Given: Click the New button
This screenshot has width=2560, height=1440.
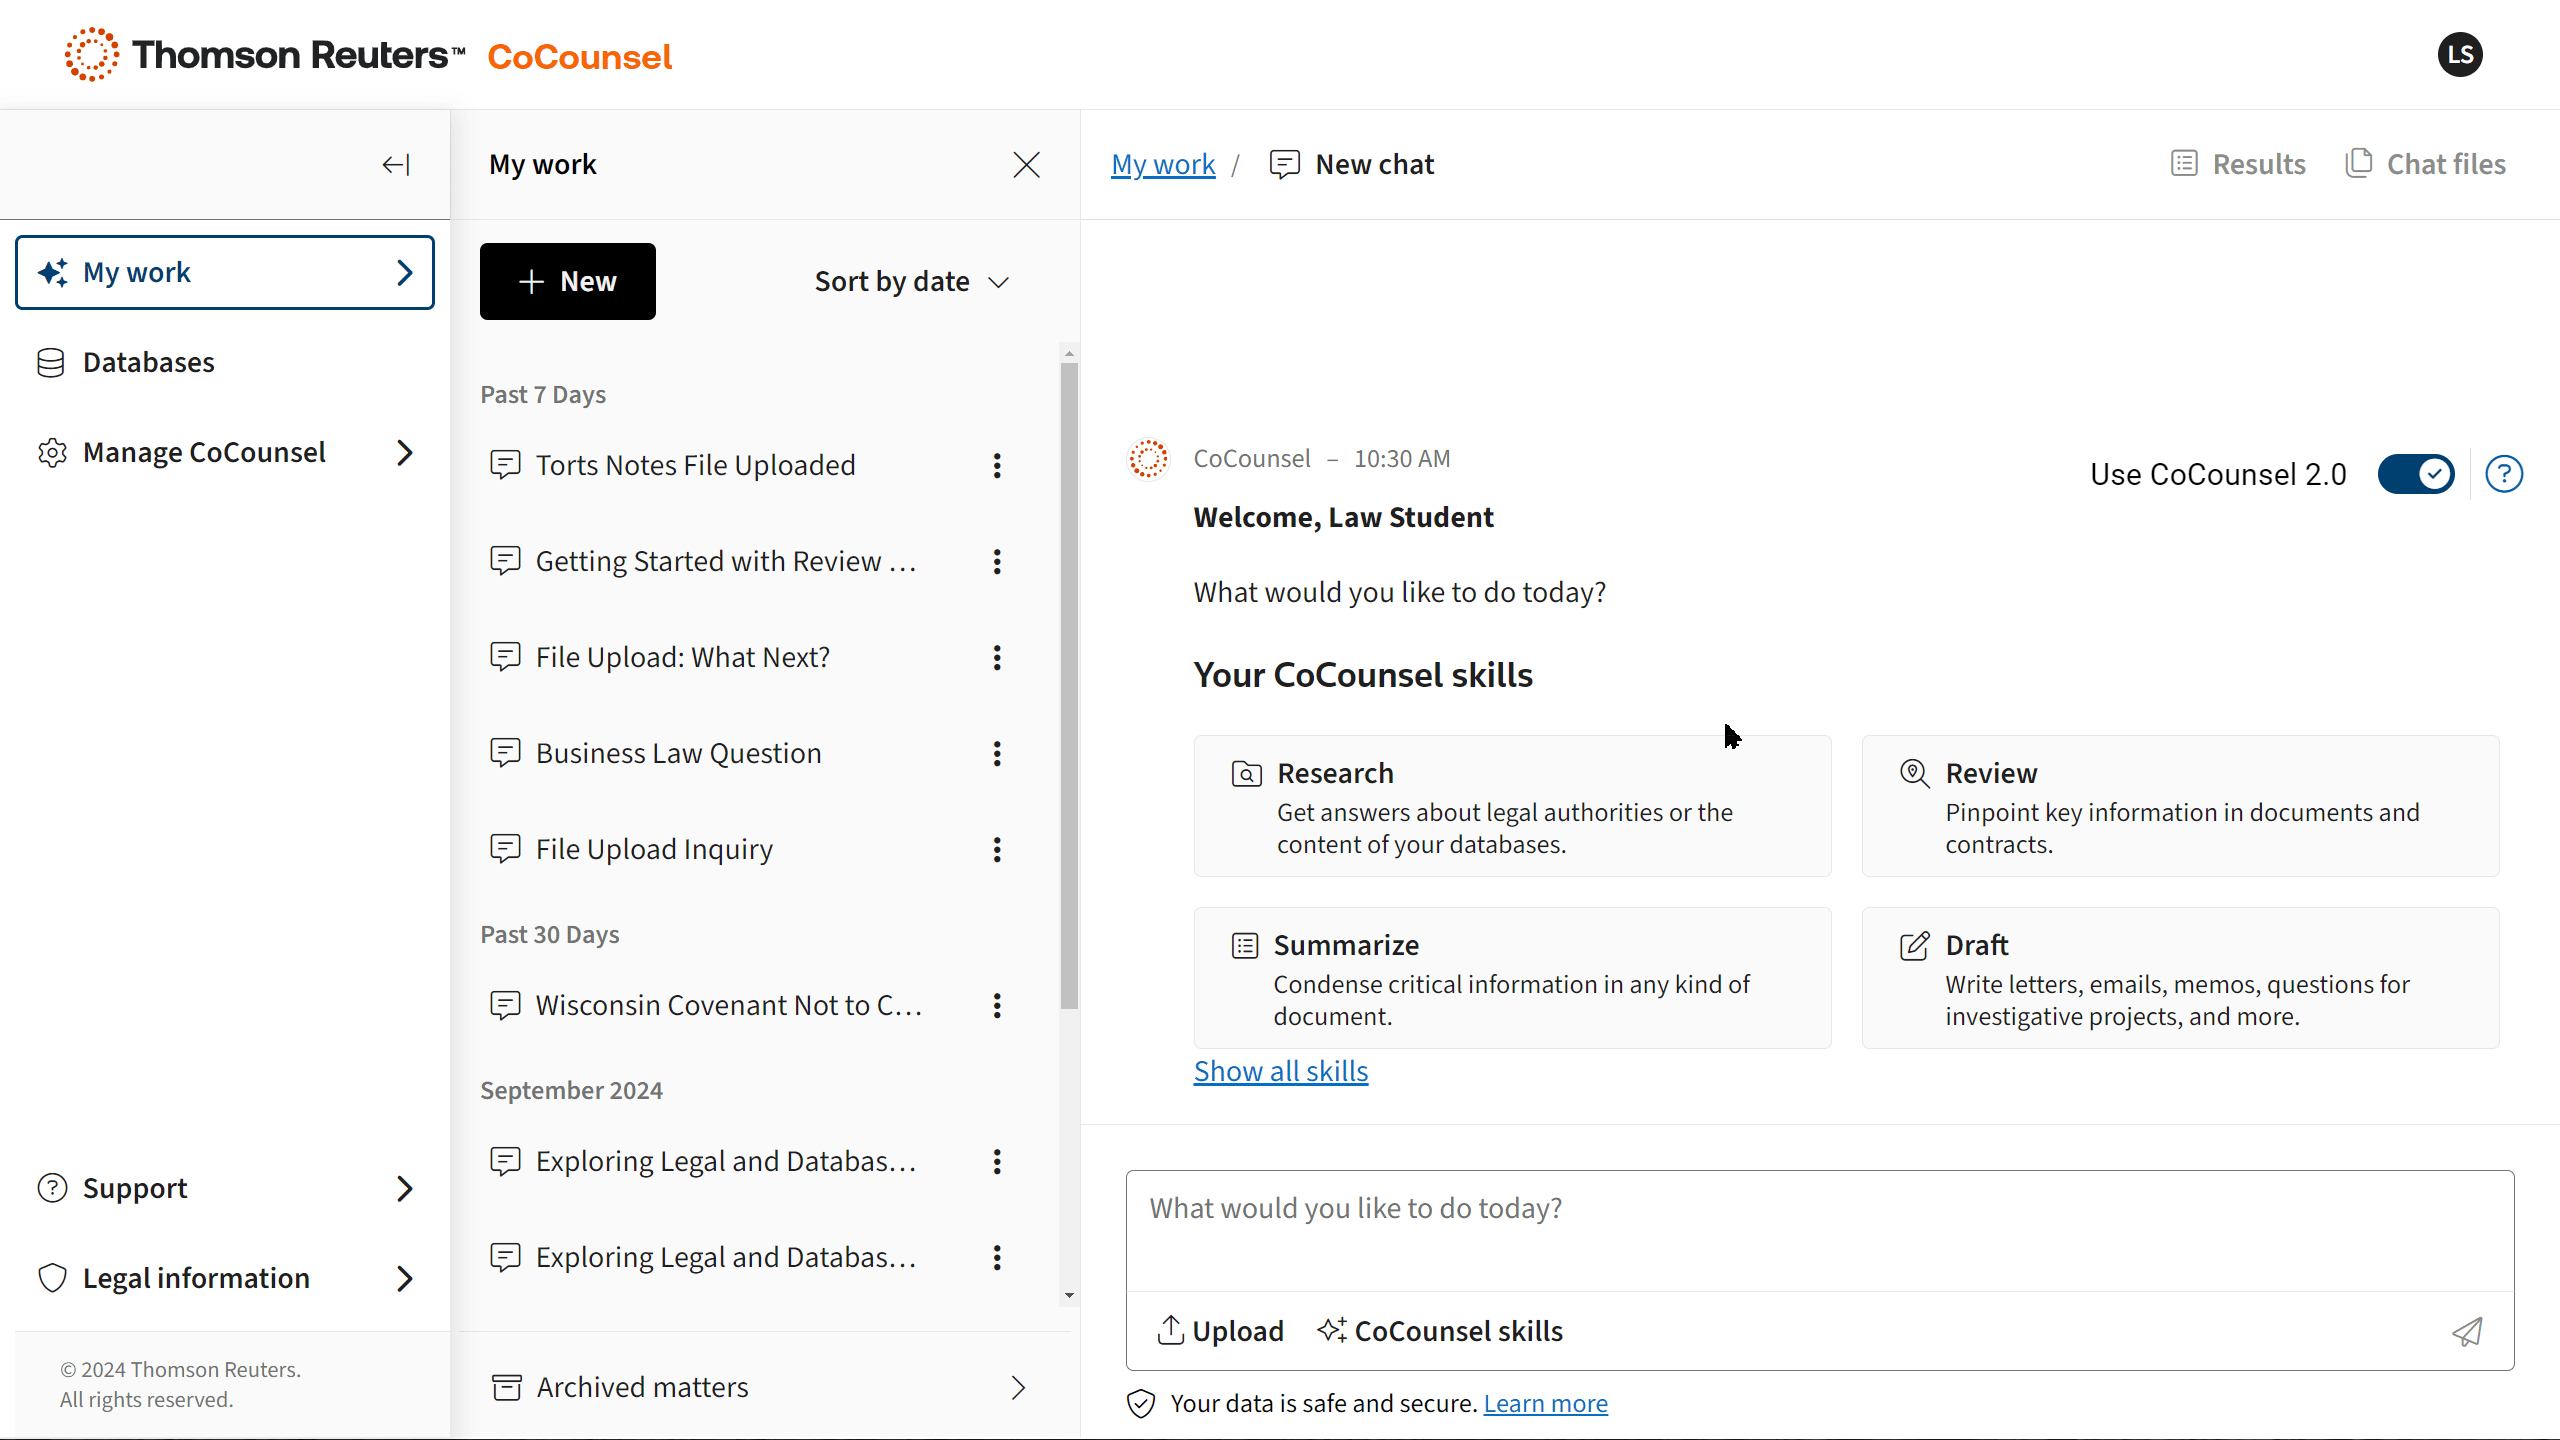Looking at the screenshot, I should pyautogui.click(x=567, y=282).
